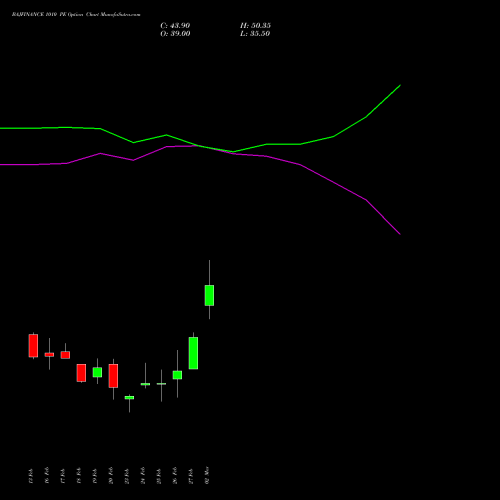Image resolution: width=500 pixels, height=500 pixels.
Task: Click the 16 Feb date label
Action: click(x=47, y=475)
